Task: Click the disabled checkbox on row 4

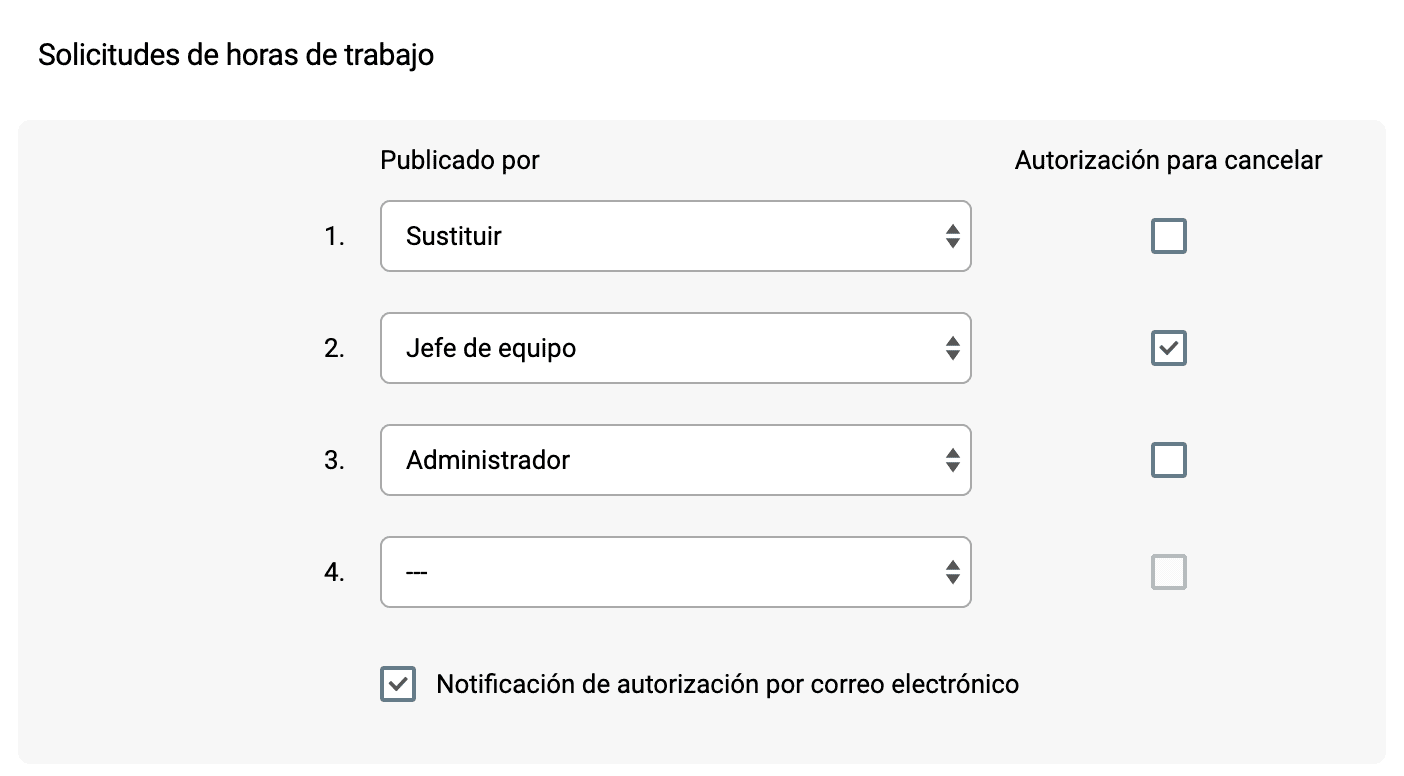Action: tap(1168, 571)
